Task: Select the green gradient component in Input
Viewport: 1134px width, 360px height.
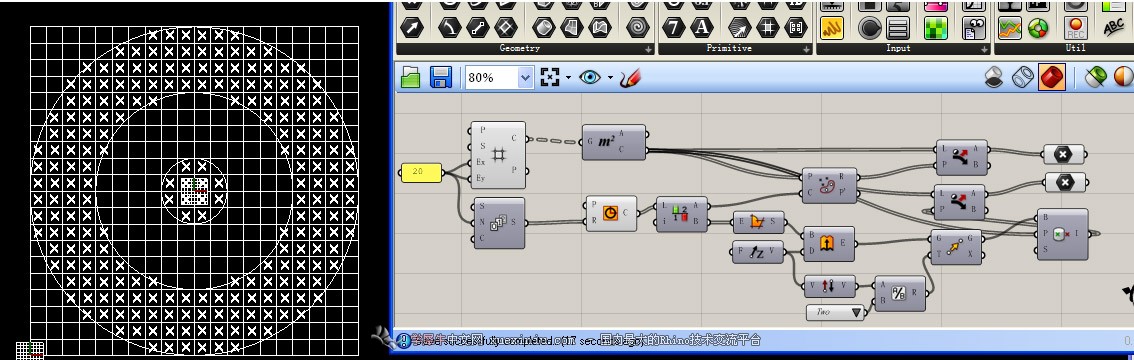Action: coord(936,27)
